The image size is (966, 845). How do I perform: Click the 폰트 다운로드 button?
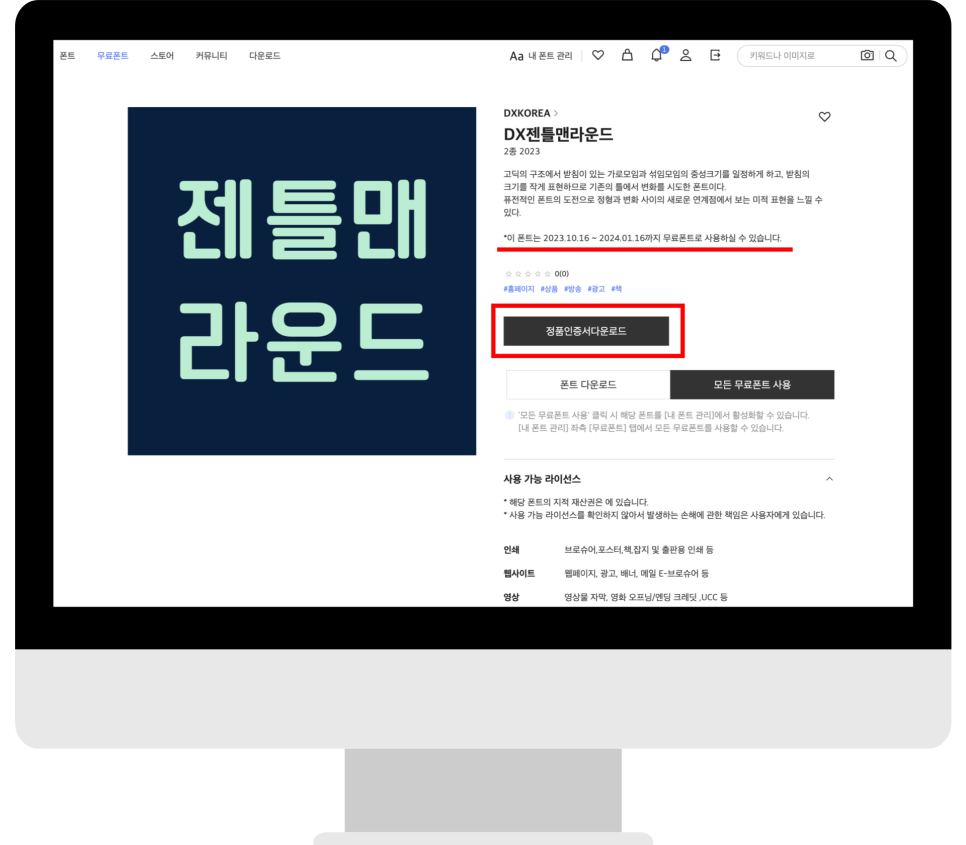[x=588, y=384]
